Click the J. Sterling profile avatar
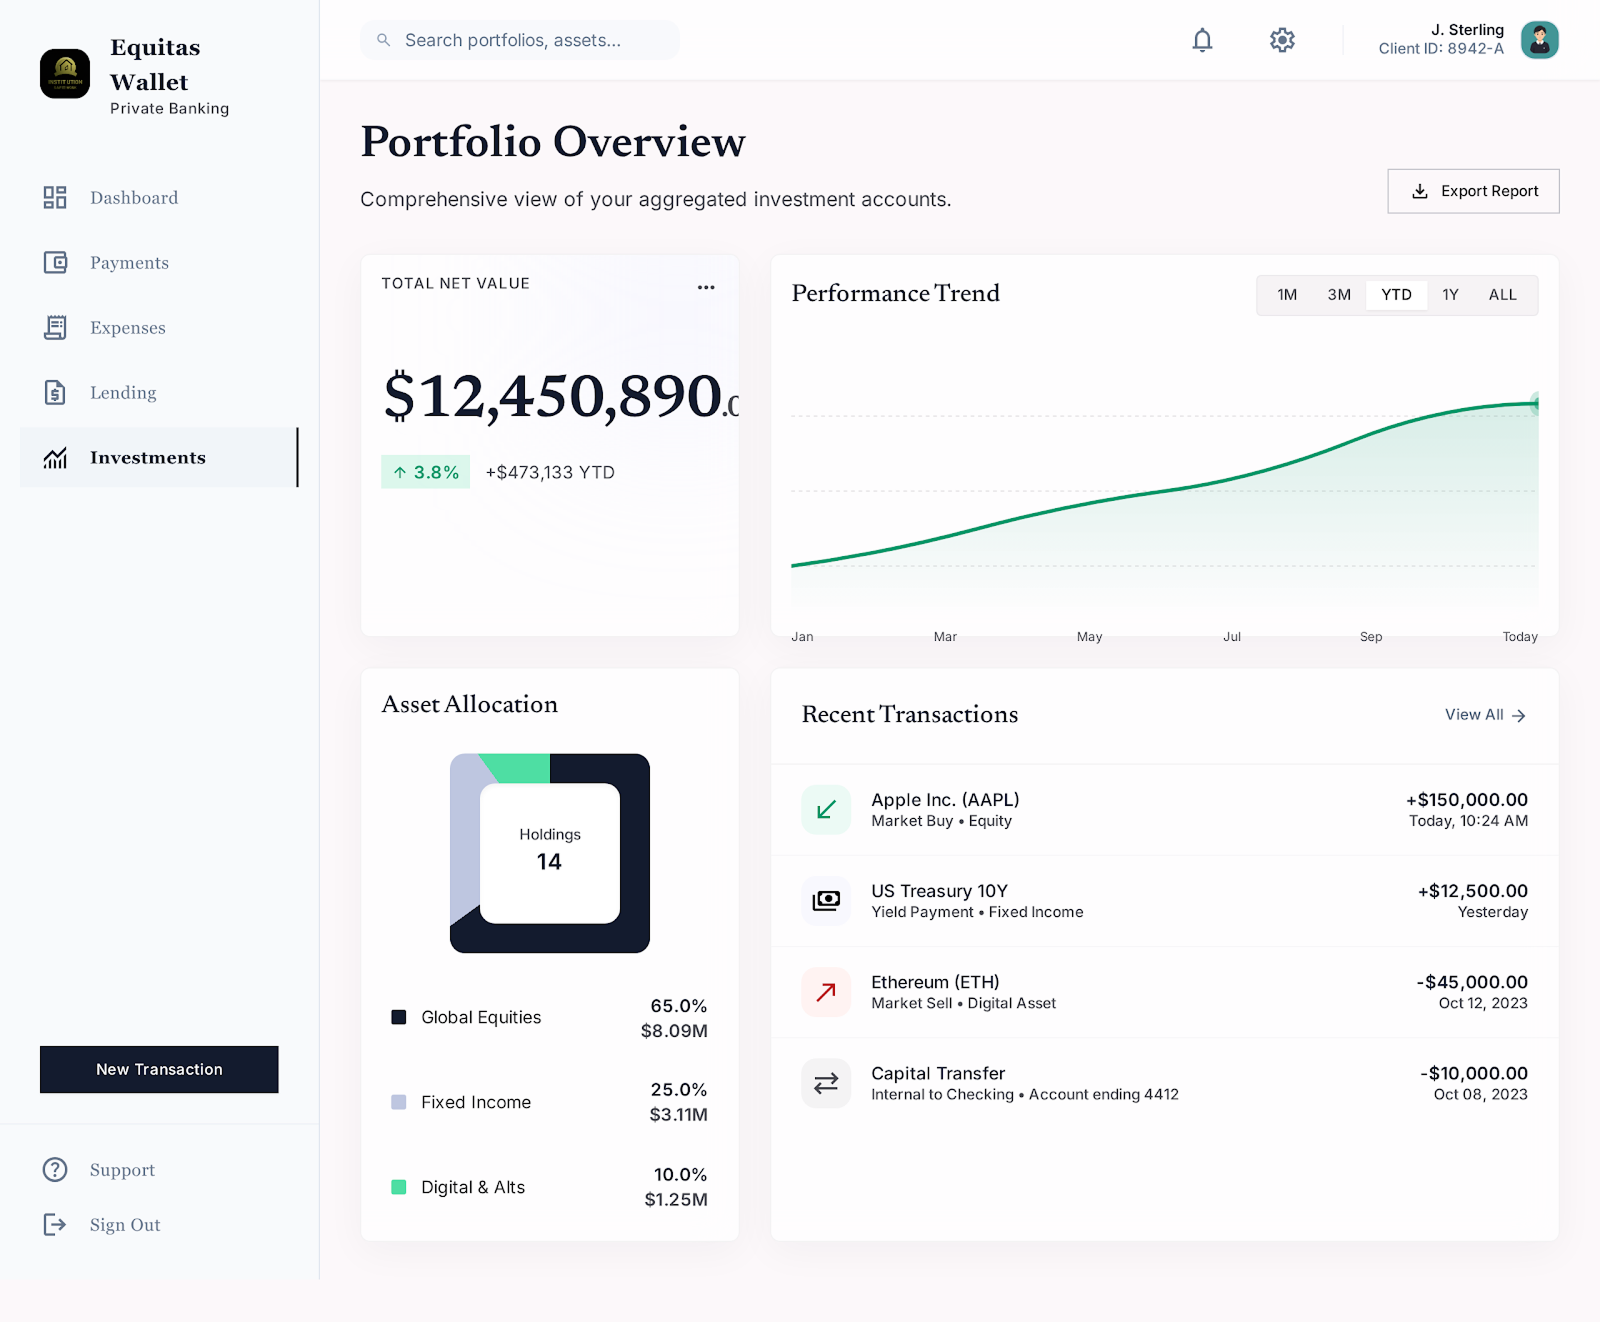This screenshot has width=1600, height=1322. click(1539, 40)
